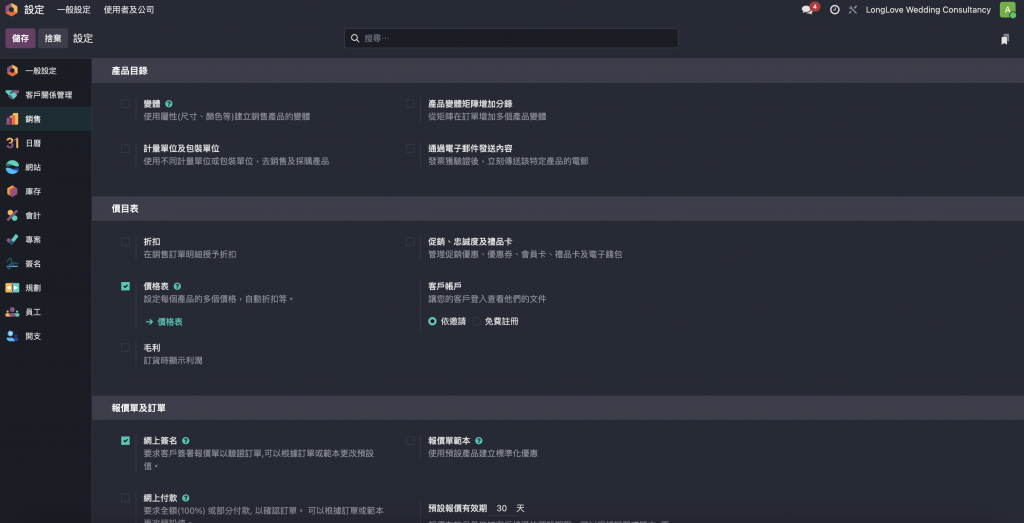Select the 銷售 sidebar icon
This screenshot has width=1024, height=523.
click(x=12, y=119)
